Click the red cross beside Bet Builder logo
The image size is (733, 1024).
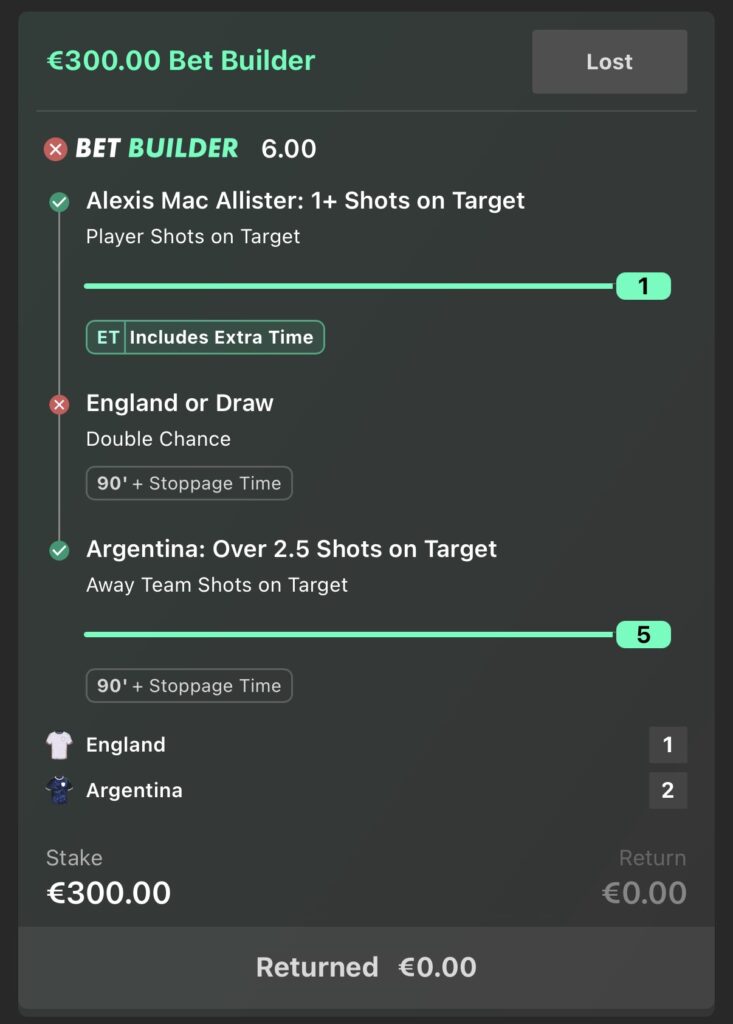[x=56, y=150]
